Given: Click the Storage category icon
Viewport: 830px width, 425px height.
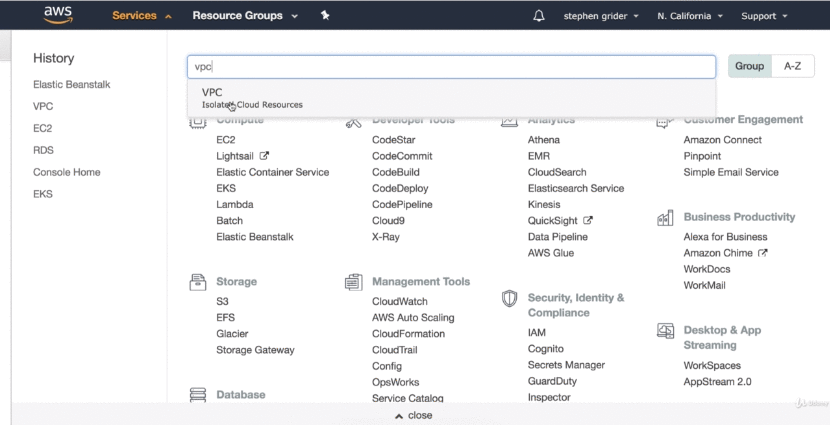Looking at the screenshot, I should click(x=198, y=282).
